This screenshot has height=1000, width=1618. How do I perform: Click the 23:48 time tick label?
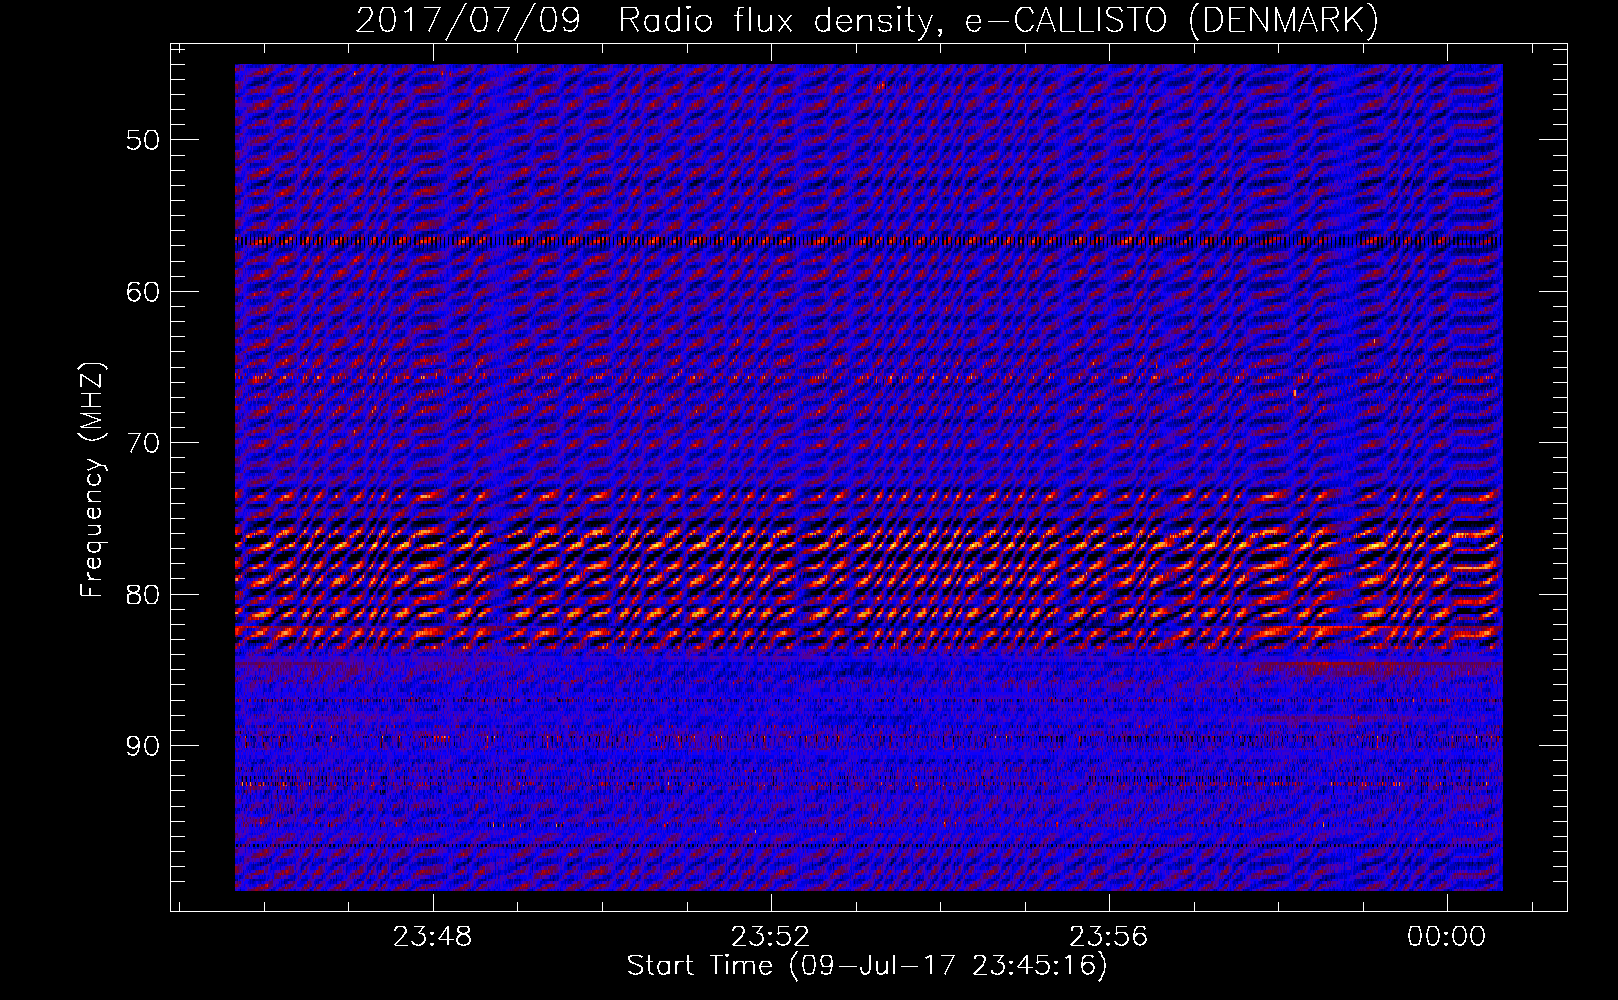[432, 937]
